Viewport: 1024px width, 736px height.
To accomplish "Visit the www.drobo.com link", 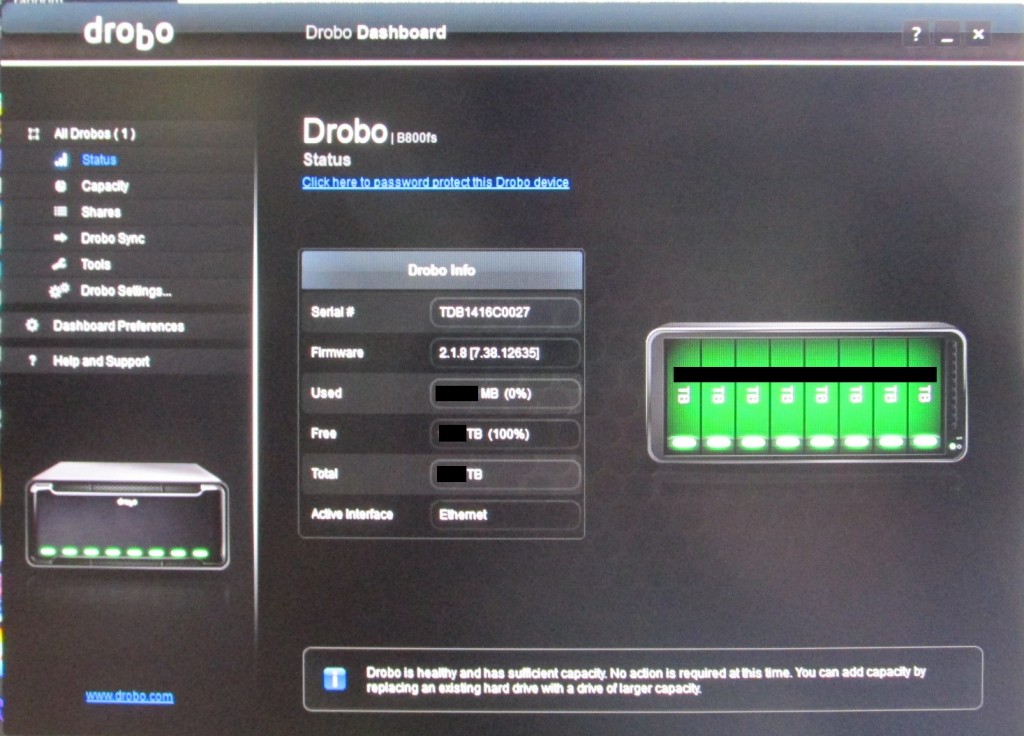I will [x=129, y=696].
